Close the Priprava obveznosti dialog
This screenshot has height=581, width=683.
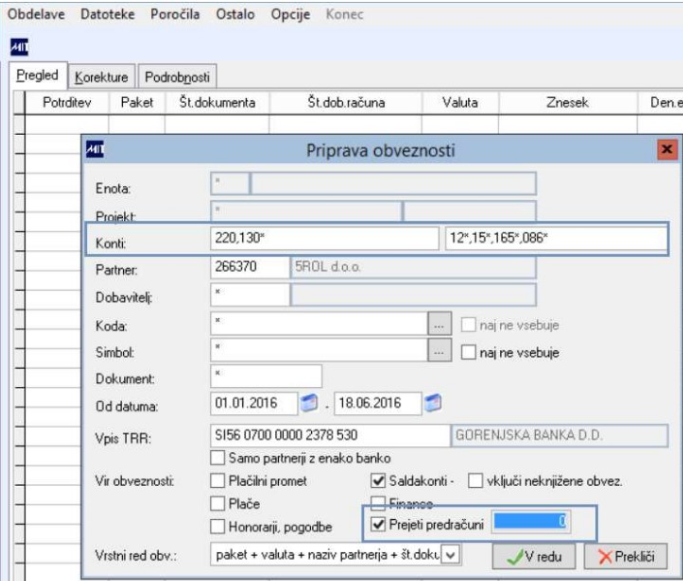665,152
